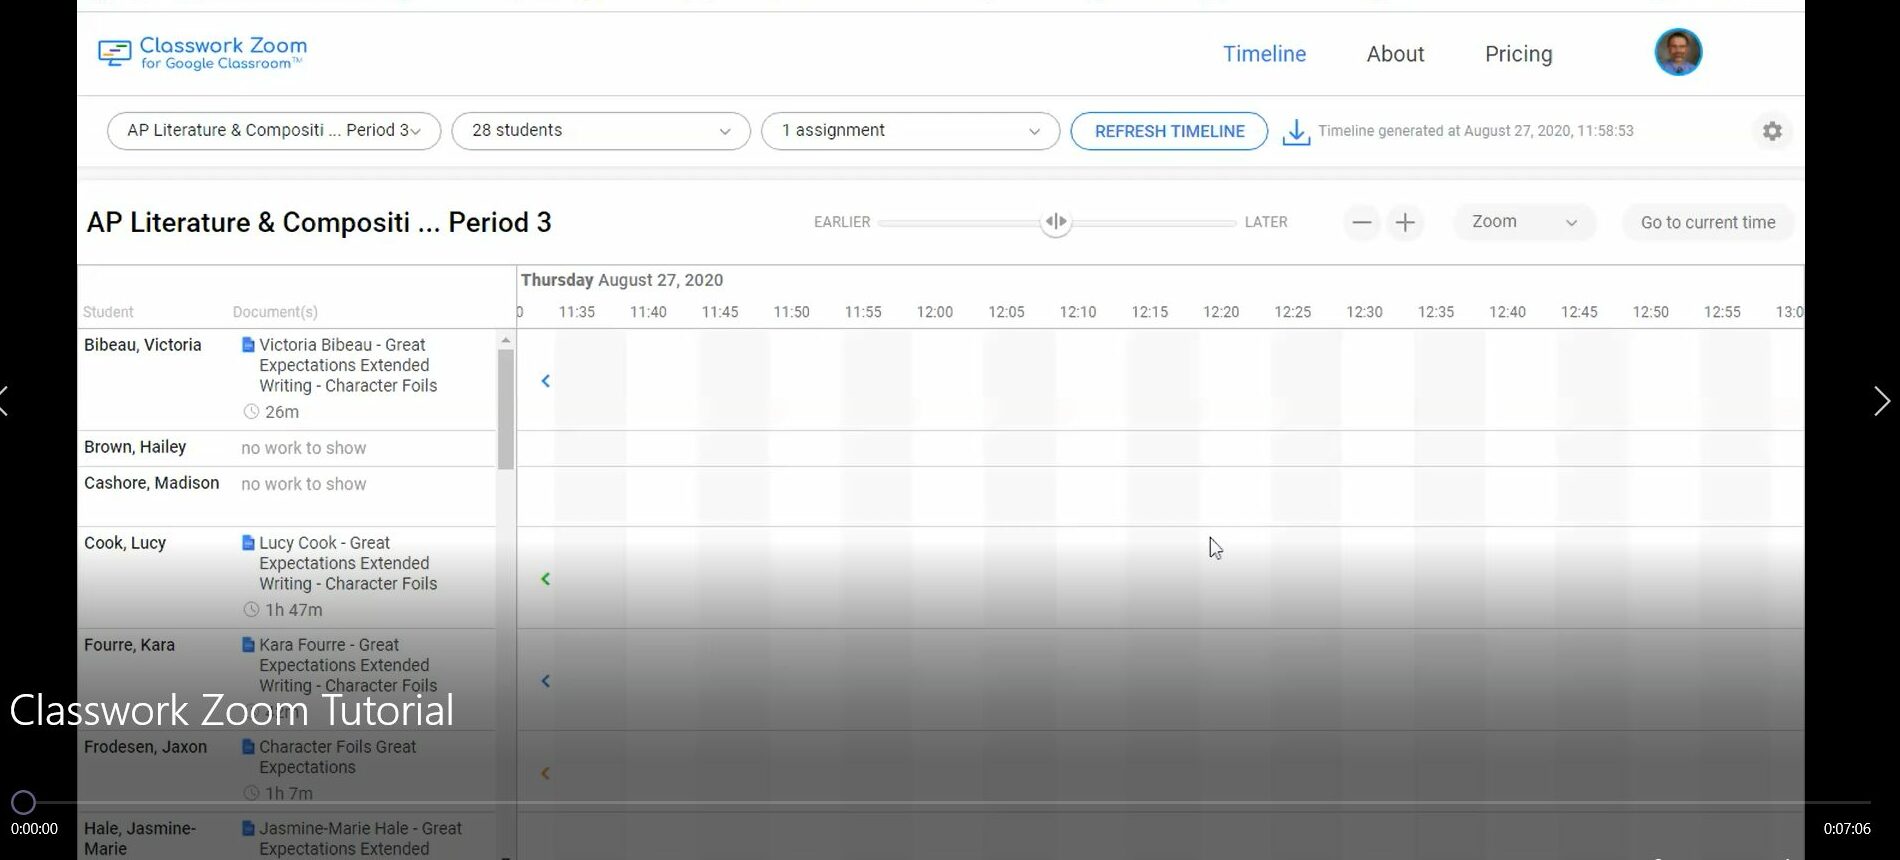Click the AP Literature Period 3 heading
This screenshot has width=1900, height=860.
pos(319,222)
